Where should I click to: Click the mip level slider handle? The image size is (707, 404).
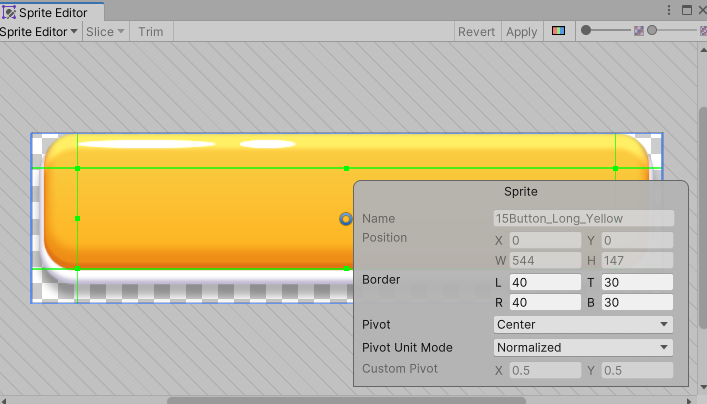pos(652,30)
